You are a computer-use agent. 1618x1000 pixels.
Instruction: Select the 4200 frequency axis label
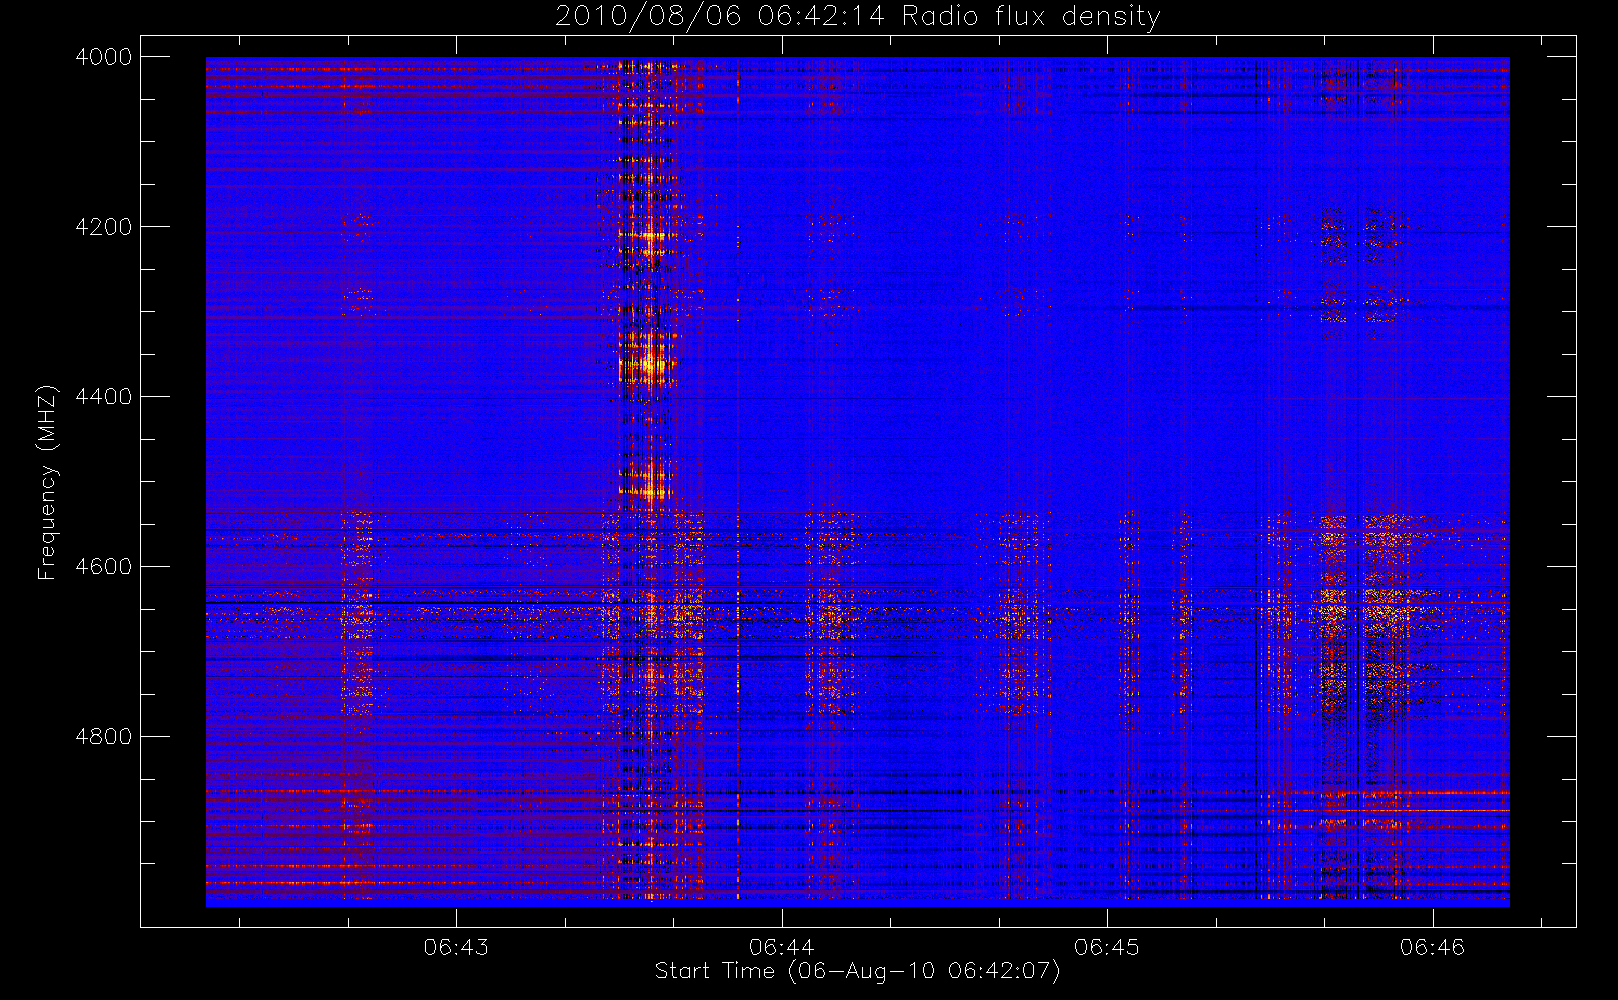[x=103, y=227]
